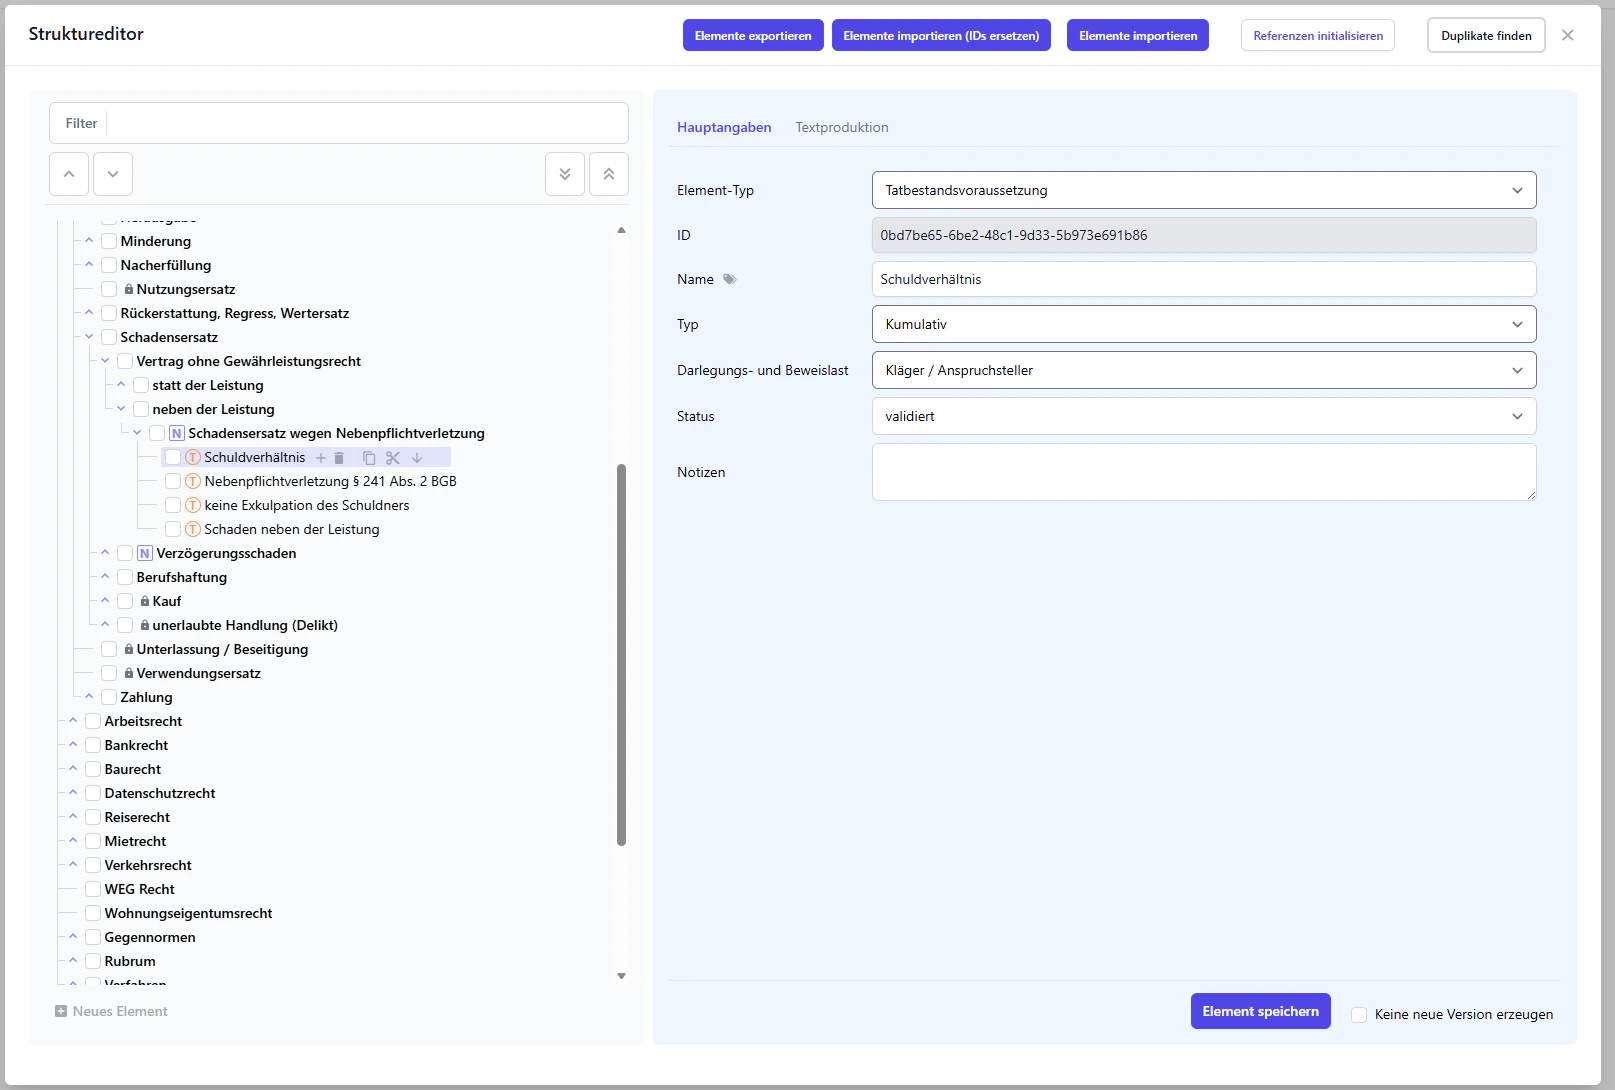Click the tag icon next to Name label

pyautogui.click(x=730, y=279)
